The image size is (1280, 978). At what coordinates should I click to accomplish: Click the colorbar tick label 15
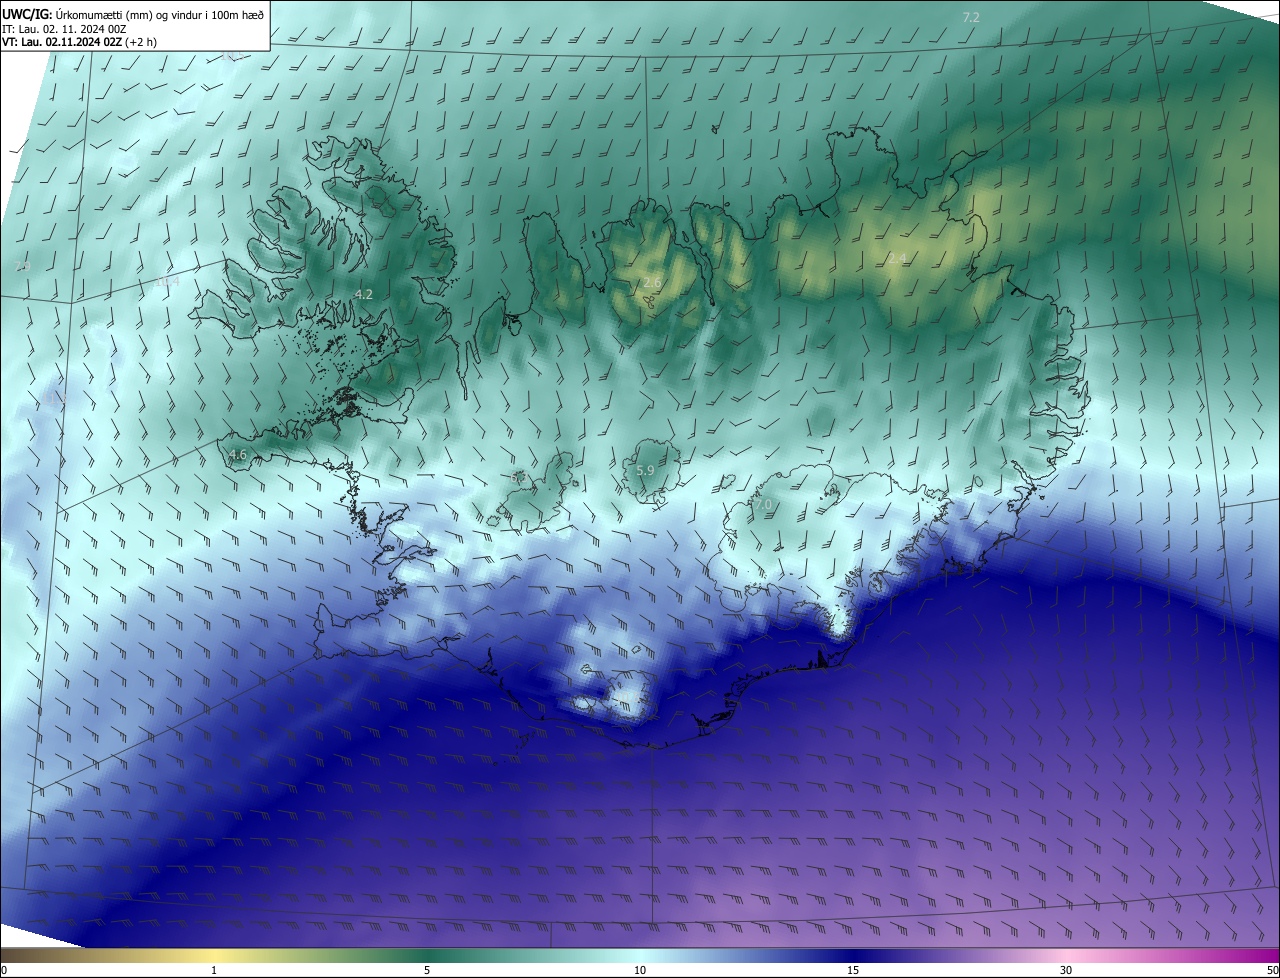(853, 970)
